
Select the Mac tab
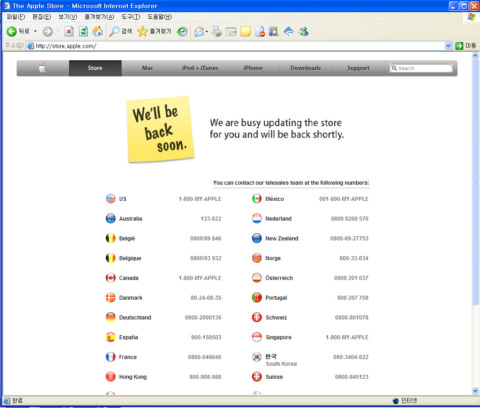click(x=148, y=68)
